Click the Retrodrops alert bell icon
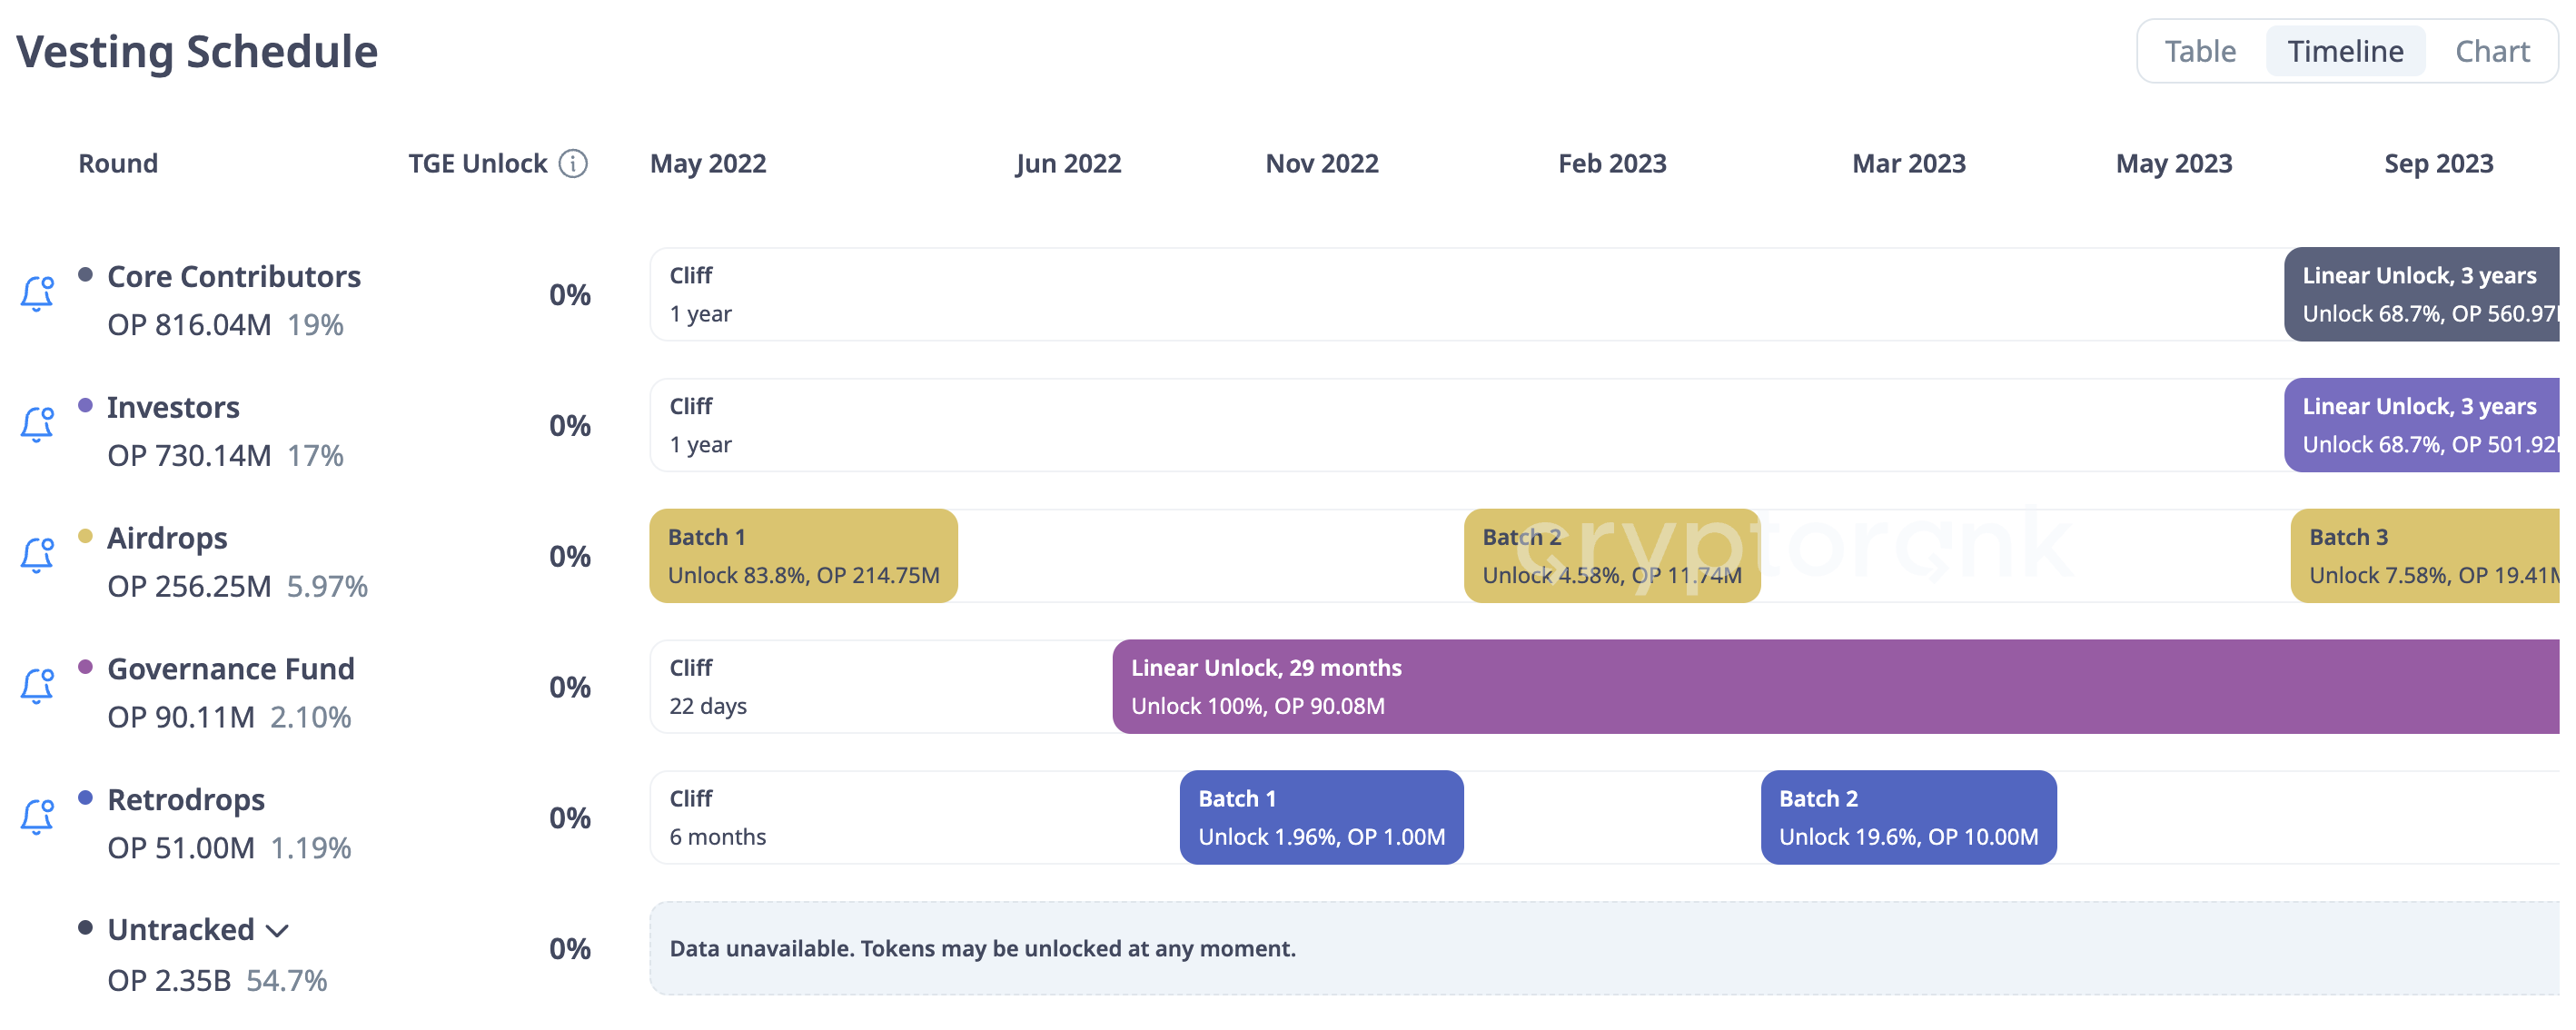 coord(37,817)
